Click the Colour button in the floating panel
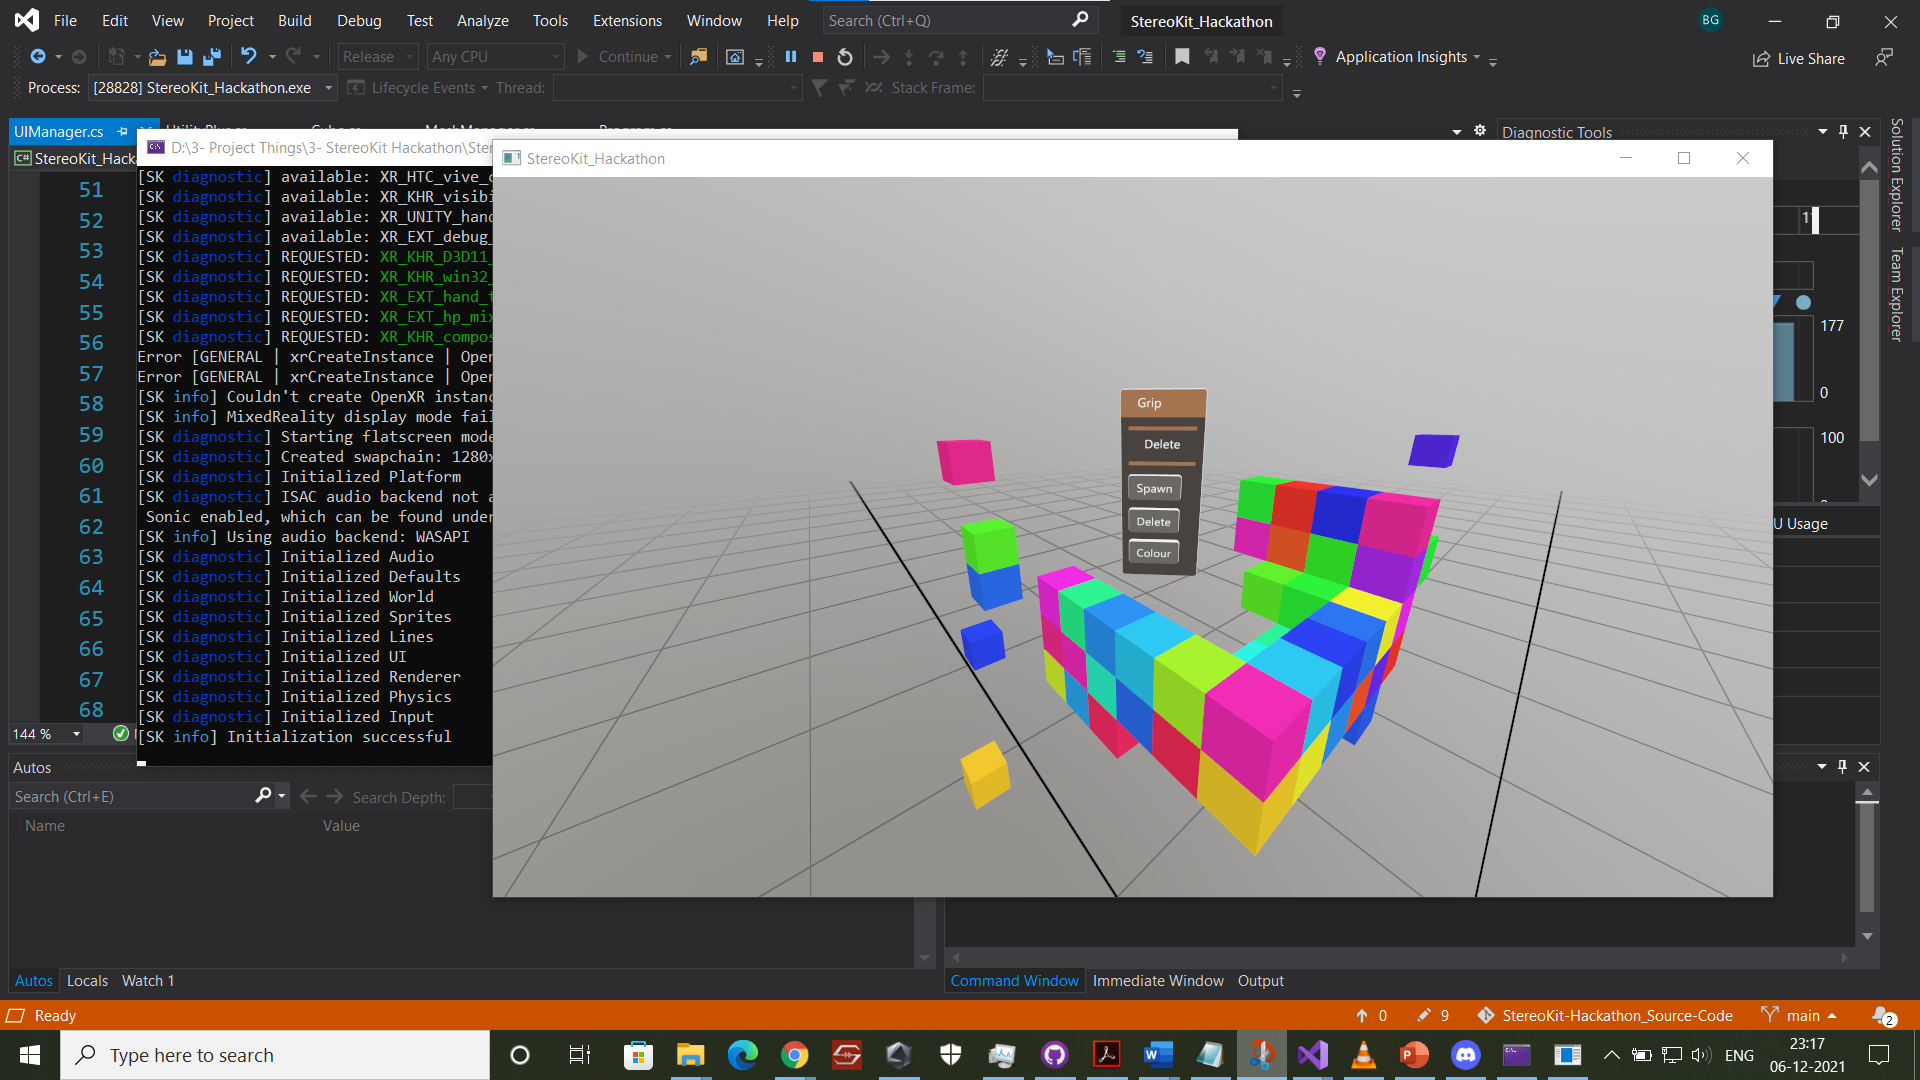Viewport: 1920px width, 1080px height. [1153, 553]
